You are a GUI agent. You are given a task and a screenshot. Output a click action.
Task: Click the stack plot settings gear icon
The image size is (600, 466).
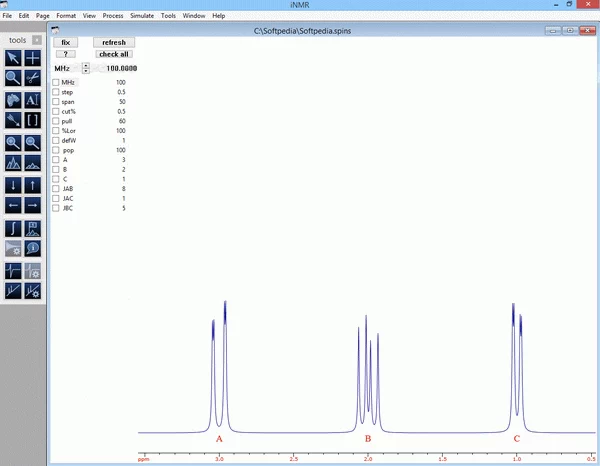33,291
